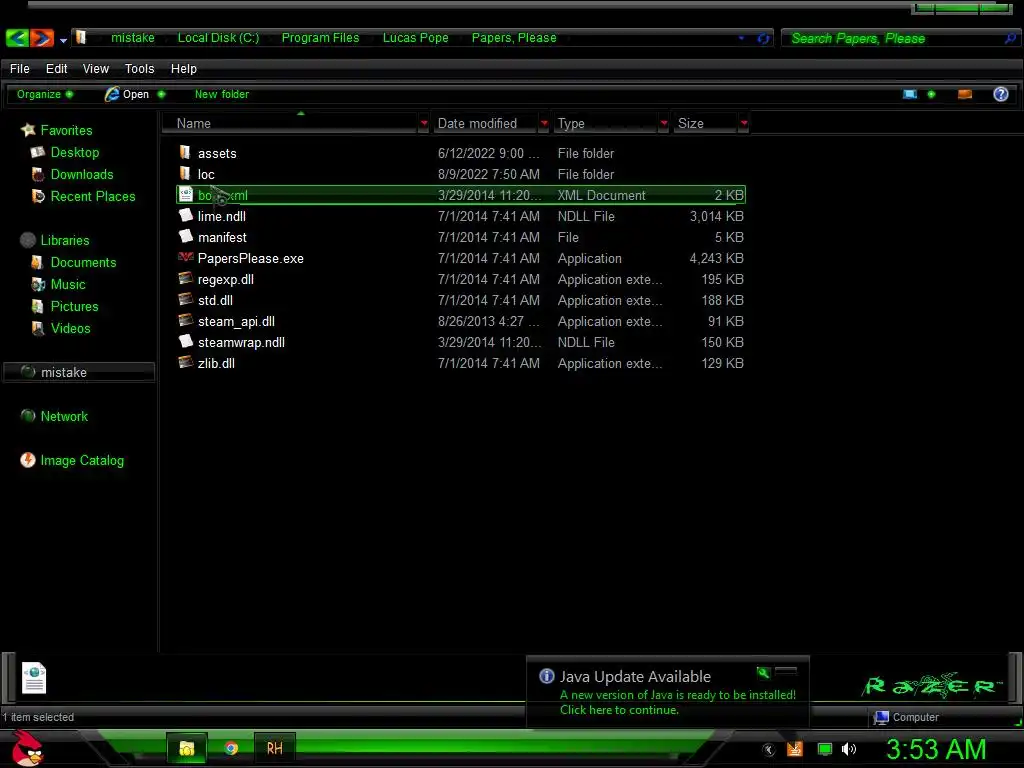Viewport: 1024px width, 768px height.
Task: Select the regexp.dll file icon
Action: (185, 278)
